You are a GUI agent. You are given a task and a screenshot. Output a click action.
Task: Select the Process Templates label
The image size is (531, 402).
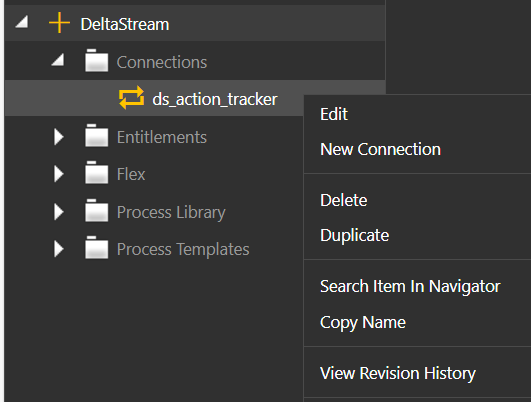(x=183, y=250)
